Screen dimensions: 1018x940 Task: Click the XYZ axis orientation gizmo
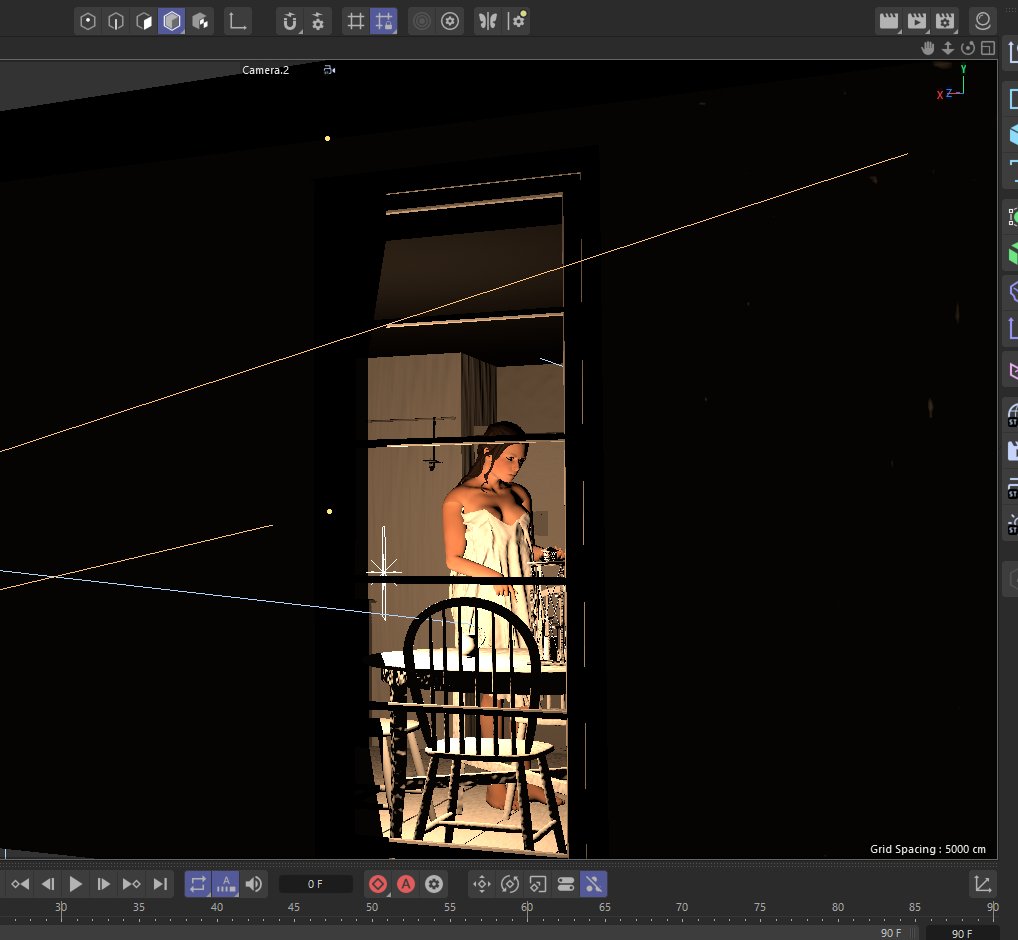[952, 82]
